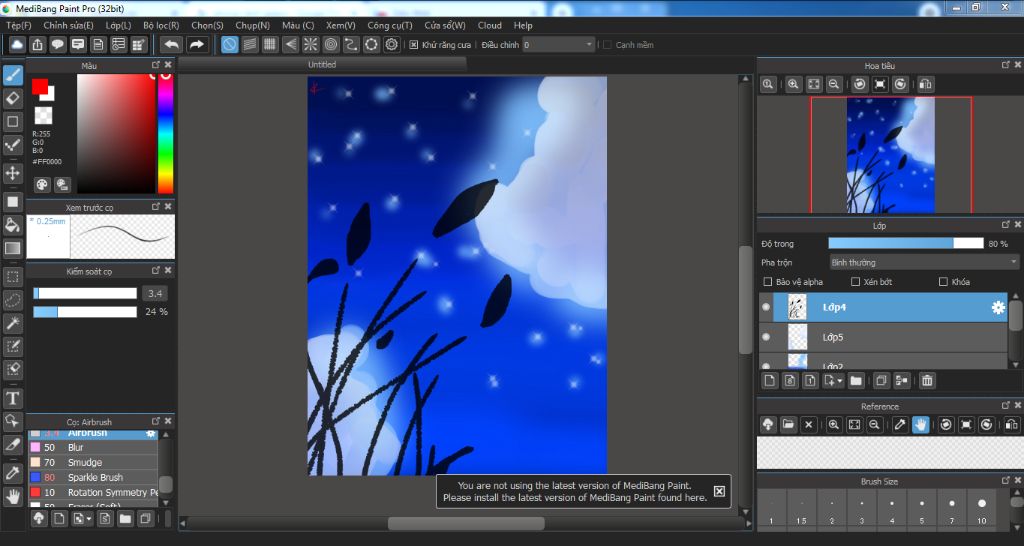
Task: Dismiss the update notification with X
Action: [x=719, y=491]
